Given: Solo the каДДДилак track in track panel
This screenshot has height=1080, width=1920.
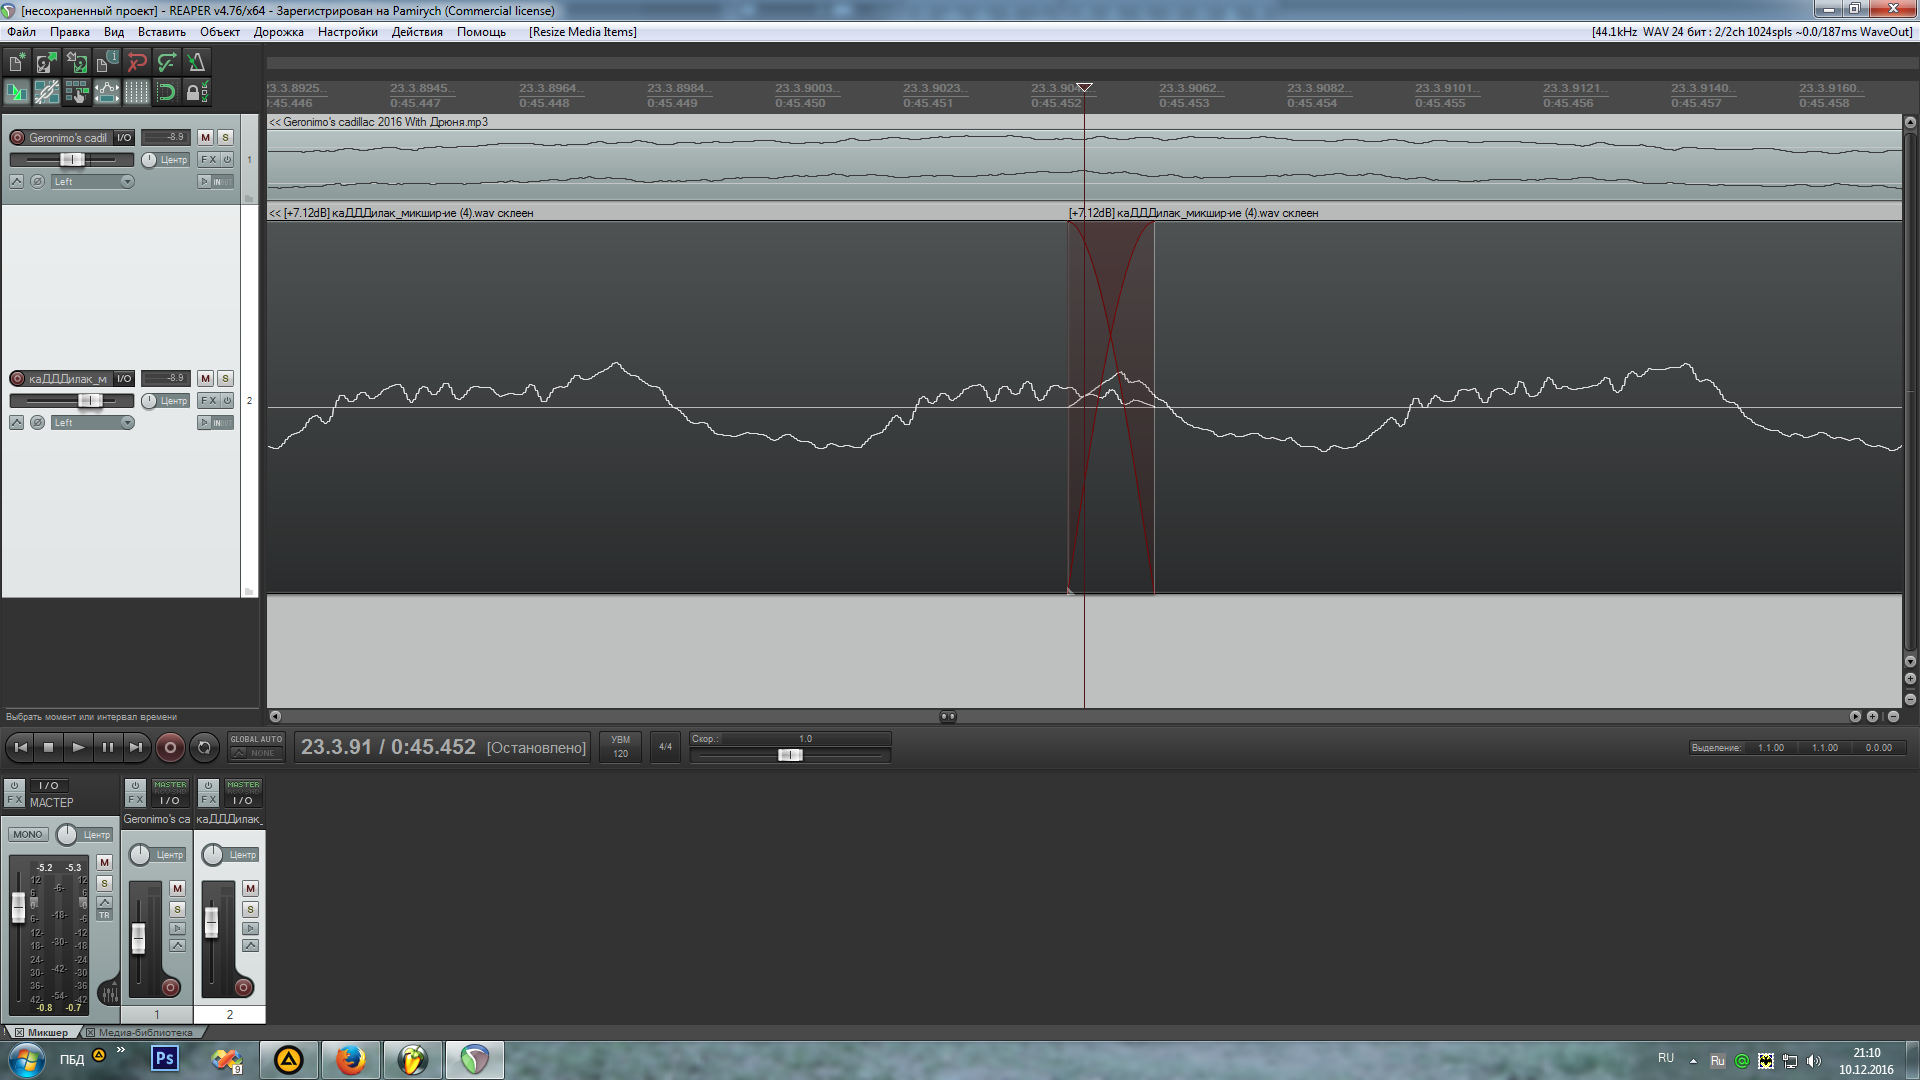Looking at the screenshot, I should (225, 378).
